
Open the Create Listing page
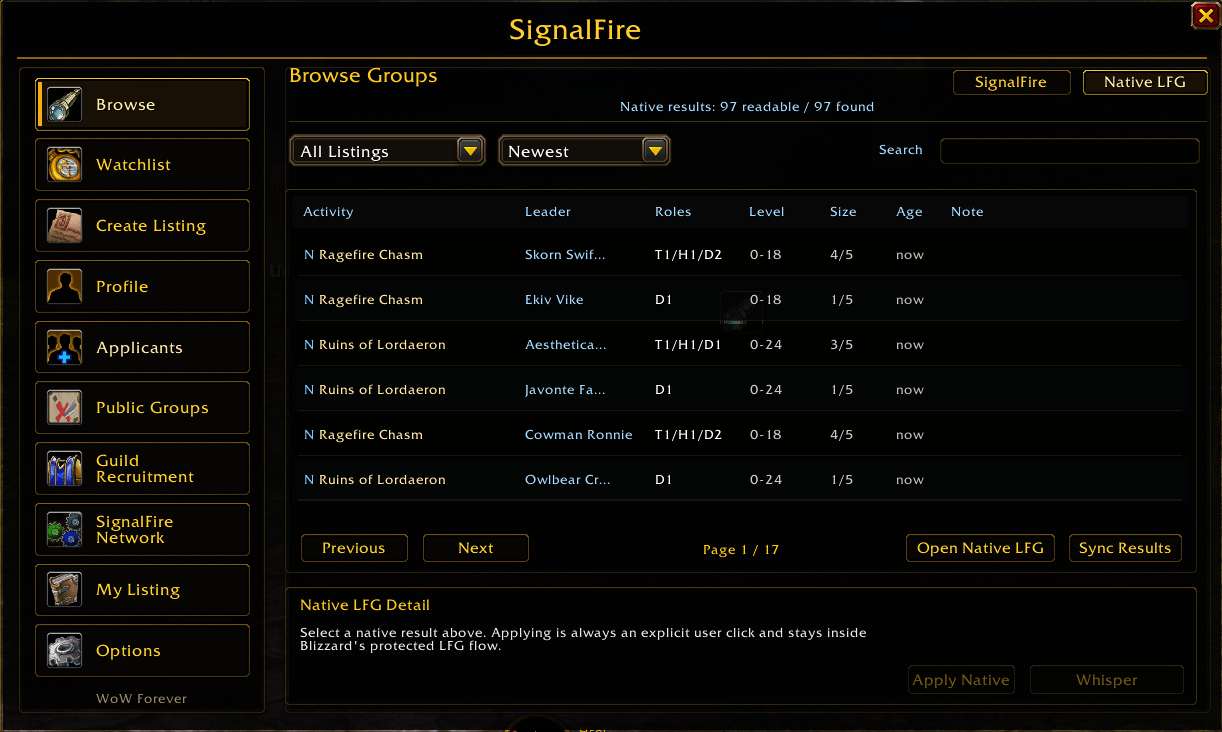pyautogui.click(x=143, y=226)
